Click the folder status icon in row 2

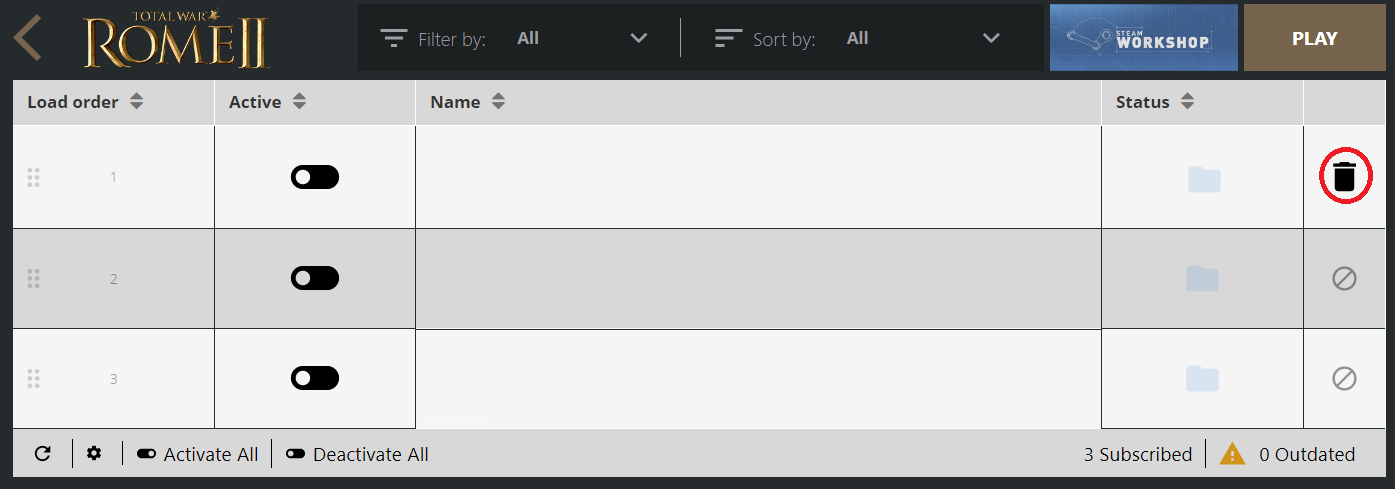pos(1202,279)
